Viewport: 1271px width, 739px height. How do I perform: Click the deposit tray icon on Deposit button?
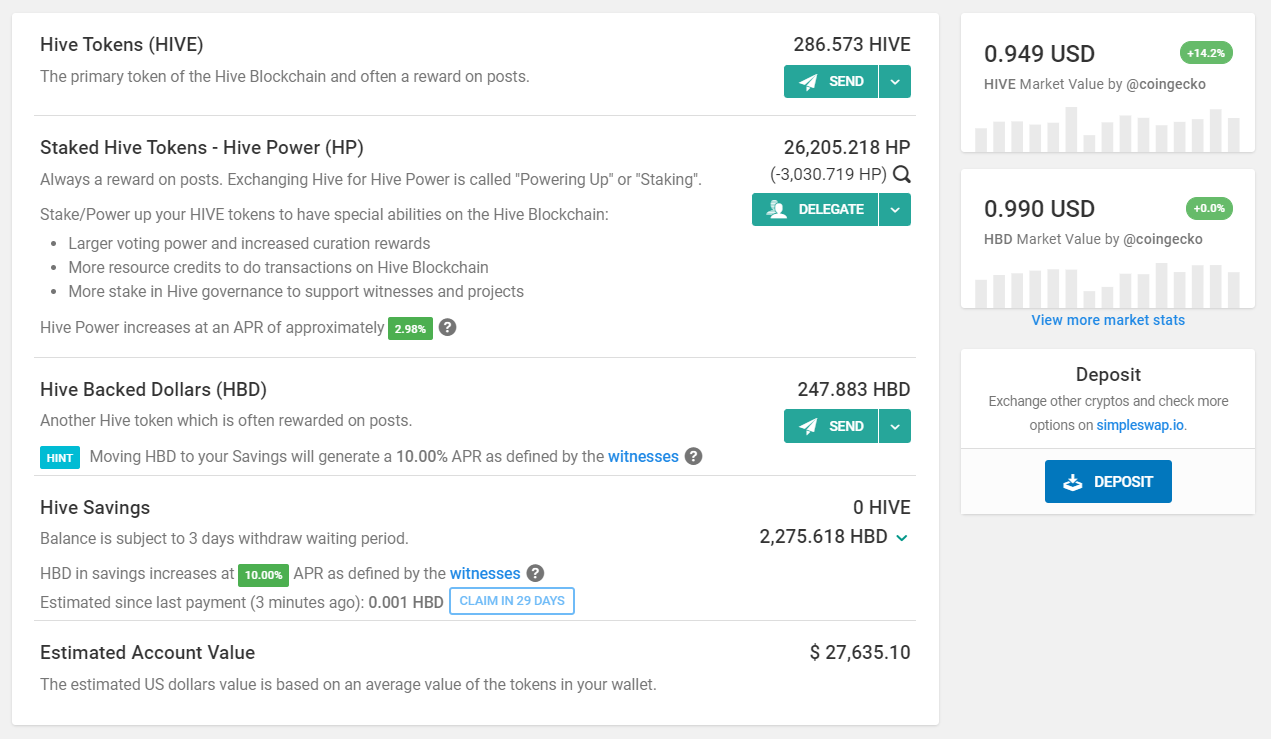[x=1073, y=482]
